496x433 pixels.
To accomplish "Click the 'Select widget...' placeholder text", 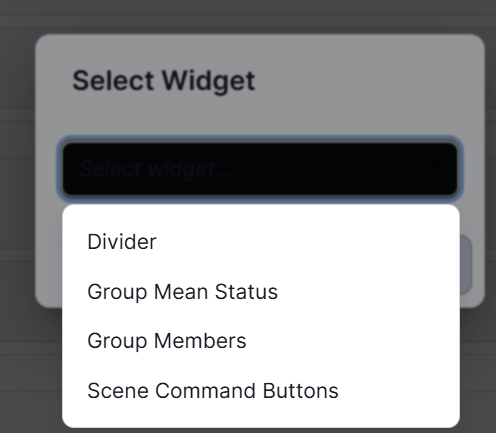I will click(155, 169).
